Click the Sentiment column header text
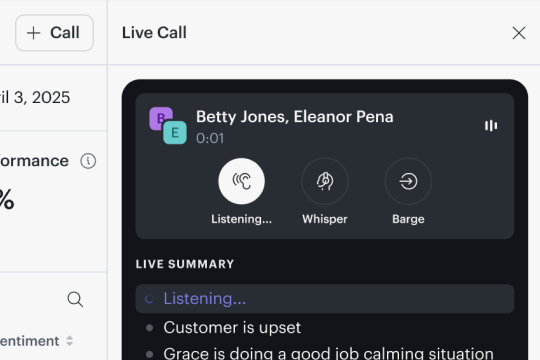The width and height of the screenshot is (540, 360). [29, 341]
